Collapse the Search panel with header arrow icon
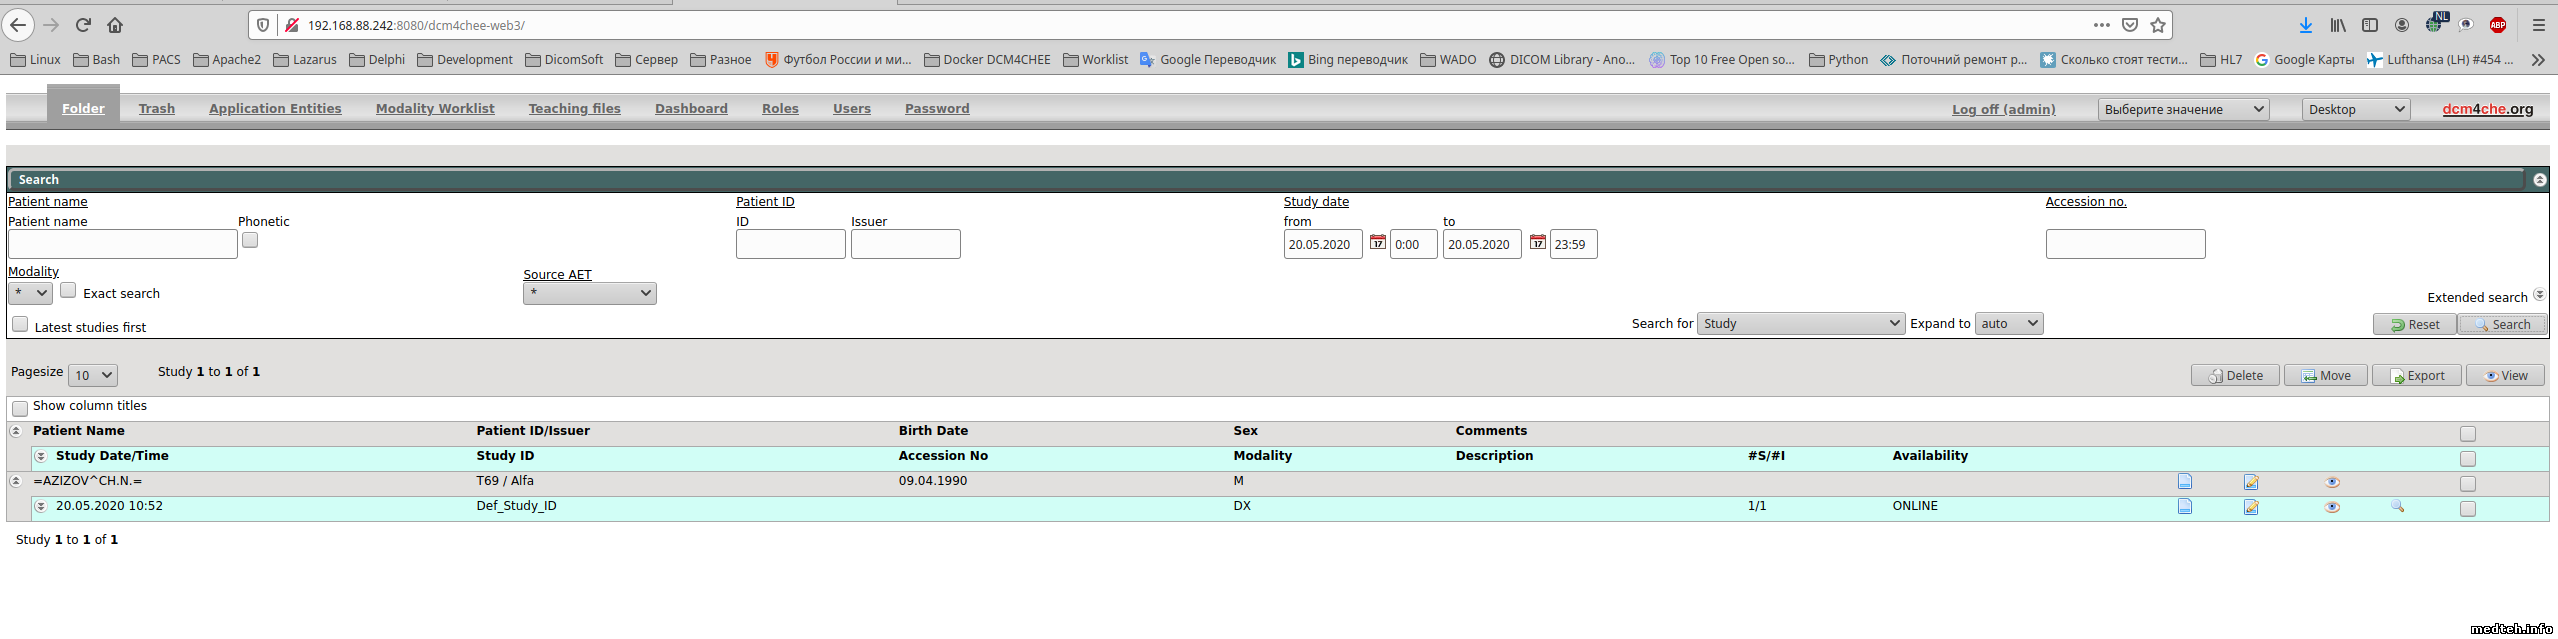 (x=2539, y=180)
